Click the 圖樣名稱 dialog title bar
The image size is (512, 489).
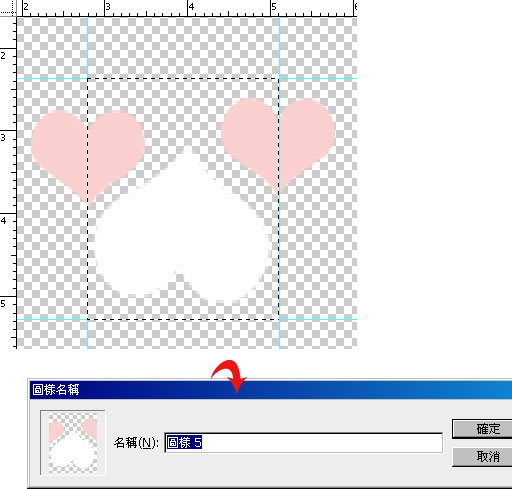click(271, 389)
